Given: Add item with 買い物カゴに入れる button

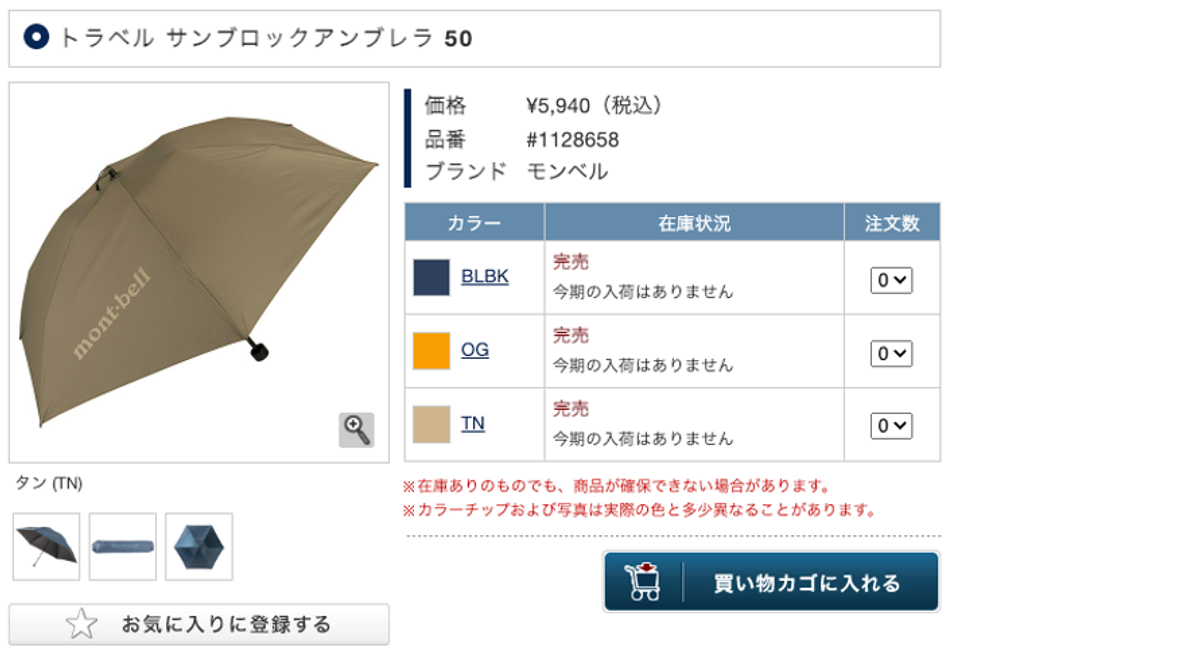Looking at the screenshot, I should point(771,582).
